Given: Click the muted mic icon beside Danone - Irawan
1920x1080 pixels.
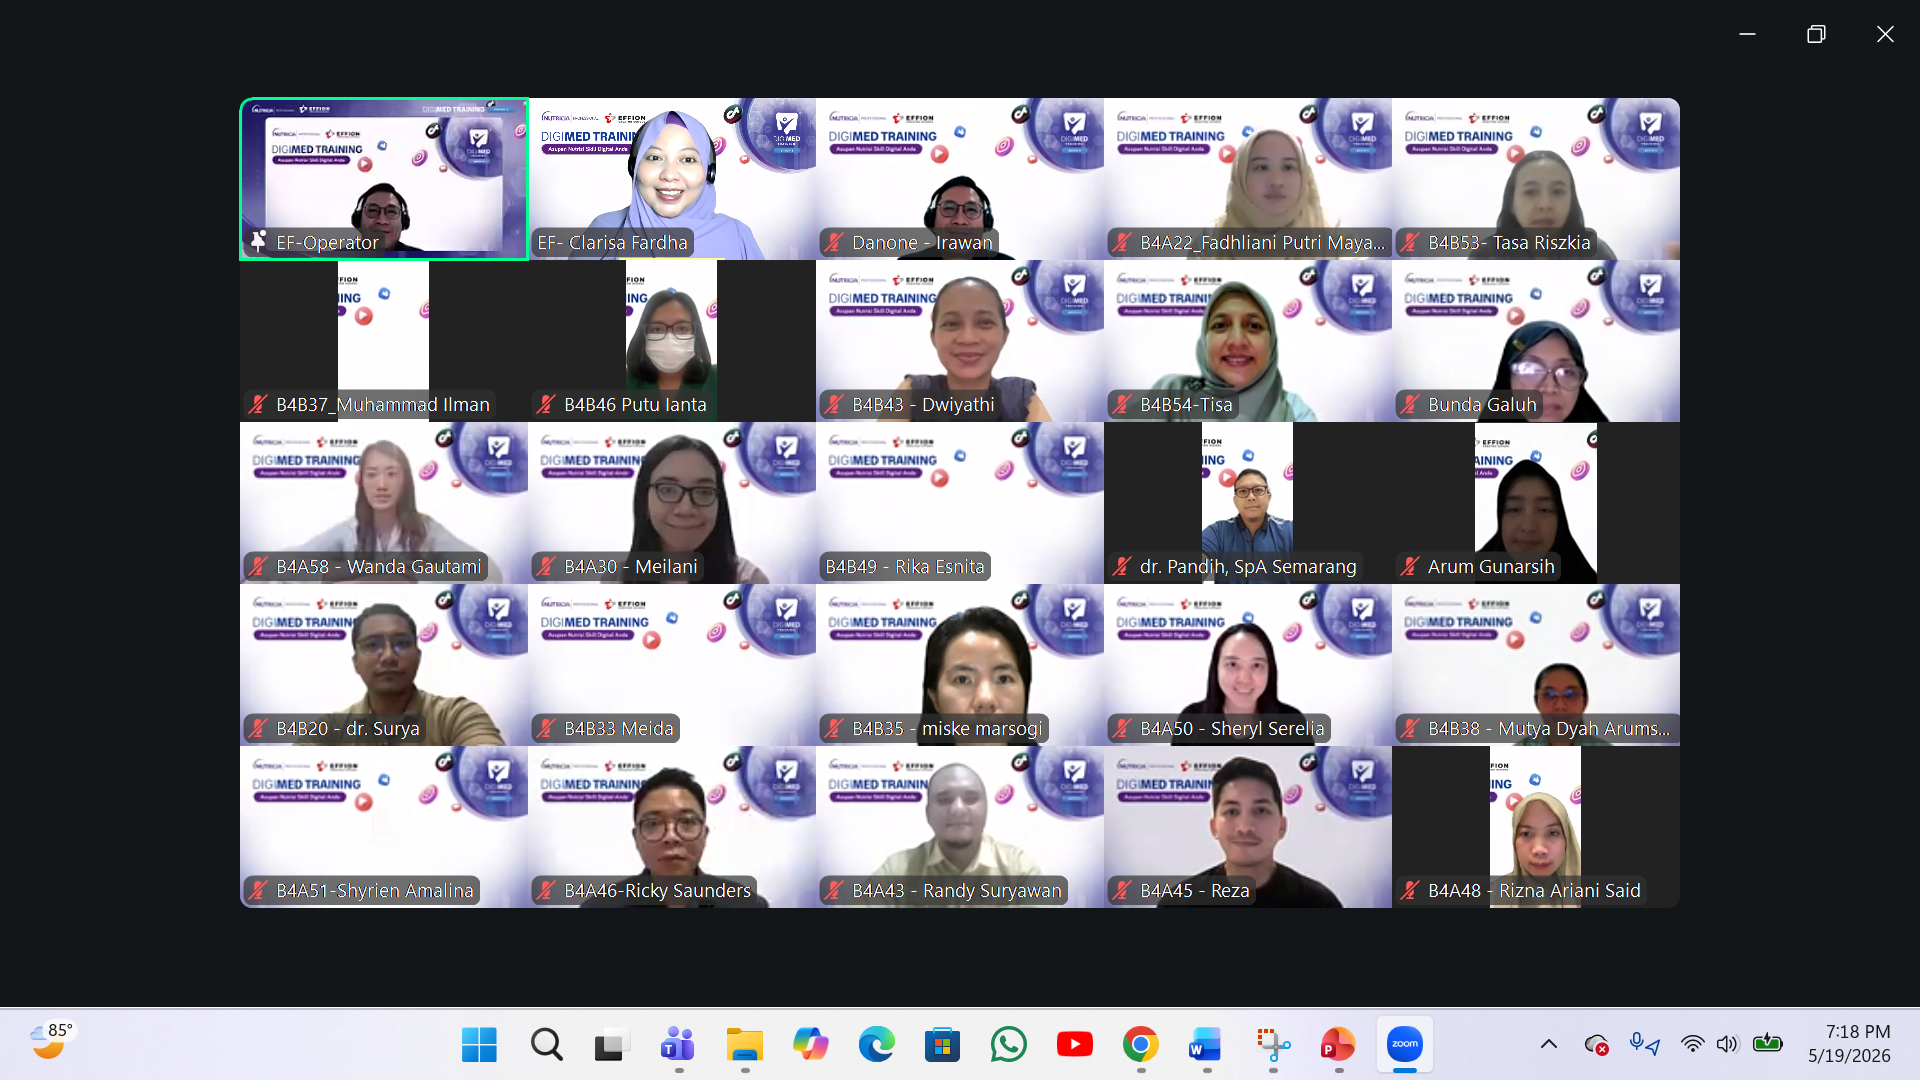Looking at the screenshot, I should coord(834,242).
